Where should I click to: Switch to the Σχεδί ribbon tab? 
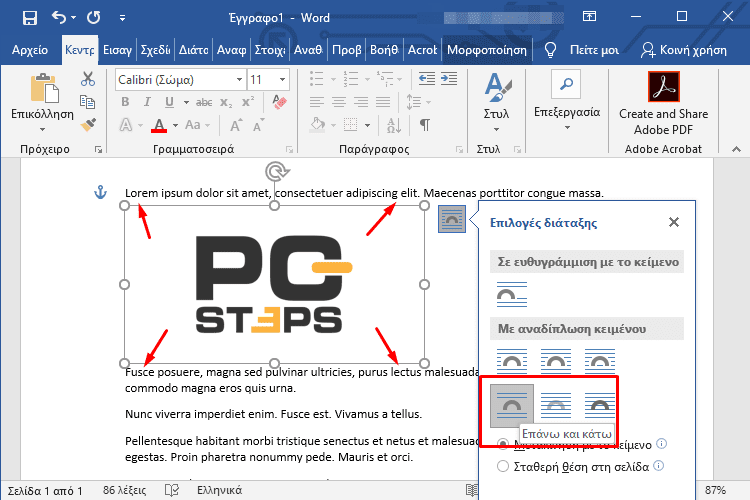[x=155, y=50]
